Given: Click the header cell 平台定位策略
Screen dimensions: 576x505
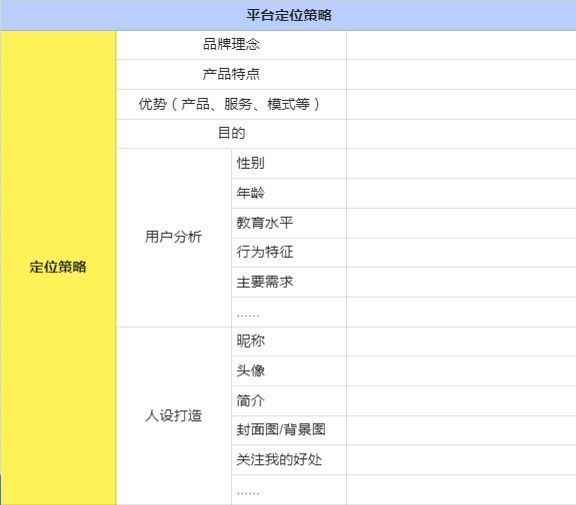Looking at the screenshot, I should (288, 15).
